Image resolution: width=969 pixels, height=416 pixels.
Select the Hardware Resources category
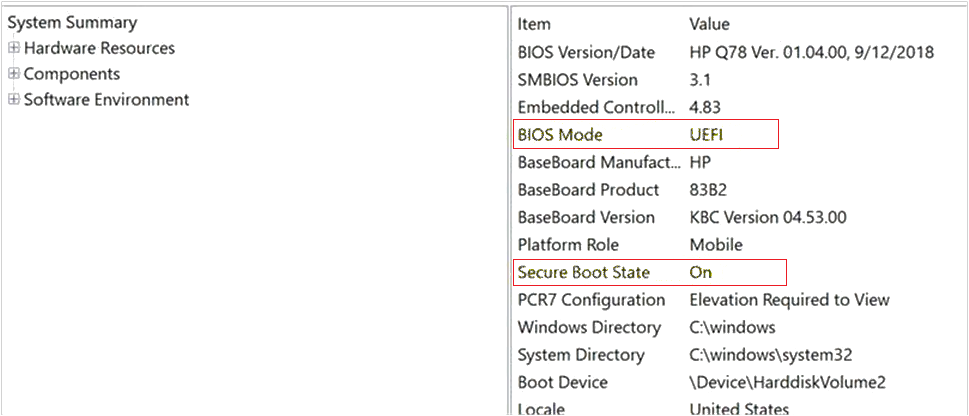pos(99,48)
